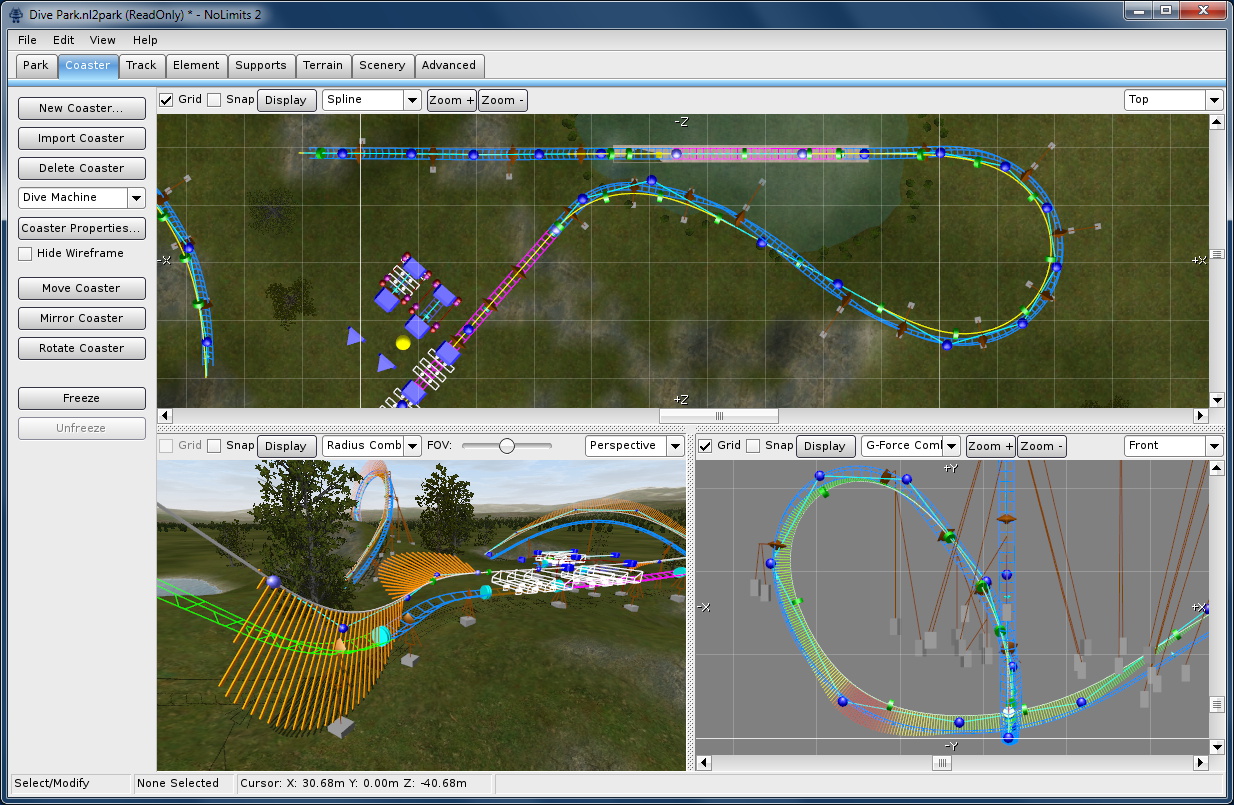
Task: Click the yellow sphere marker in top view
Action: tap(403, 343)
